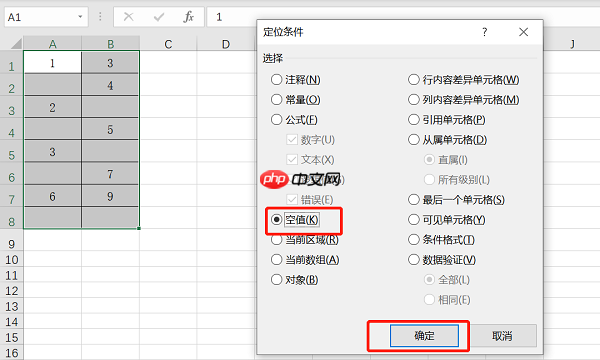Choose the 所有级别(L) sub-option
Viewport: 600px width, 360px height.
click(457, 180)
